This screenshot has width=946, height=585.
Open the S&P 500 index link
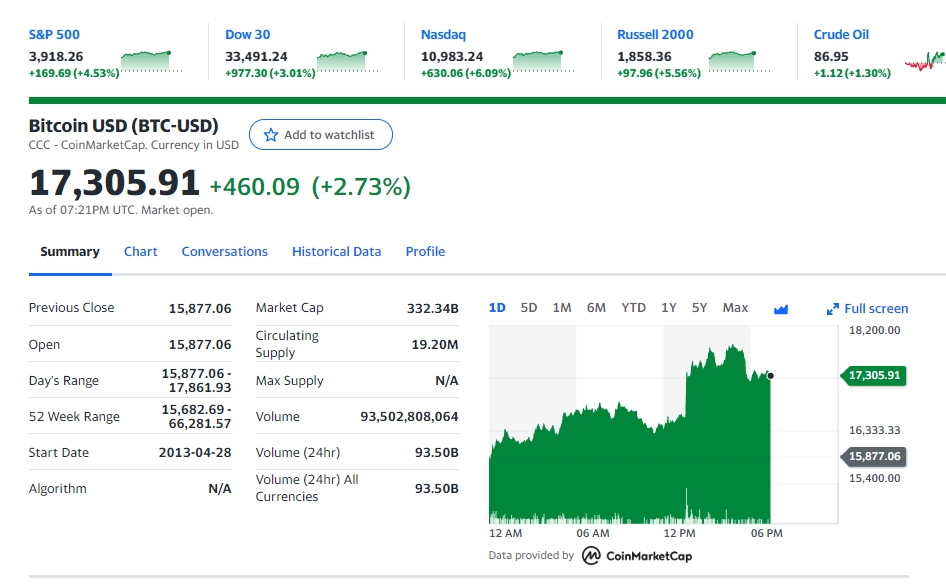53,34
